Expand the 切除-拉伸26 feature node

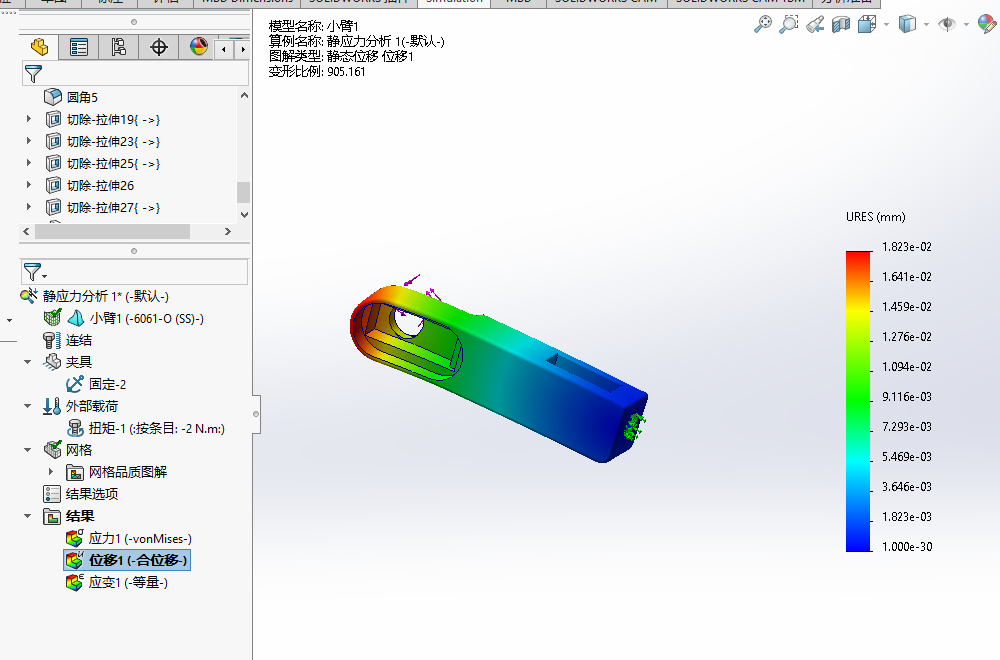coord(29,185)
